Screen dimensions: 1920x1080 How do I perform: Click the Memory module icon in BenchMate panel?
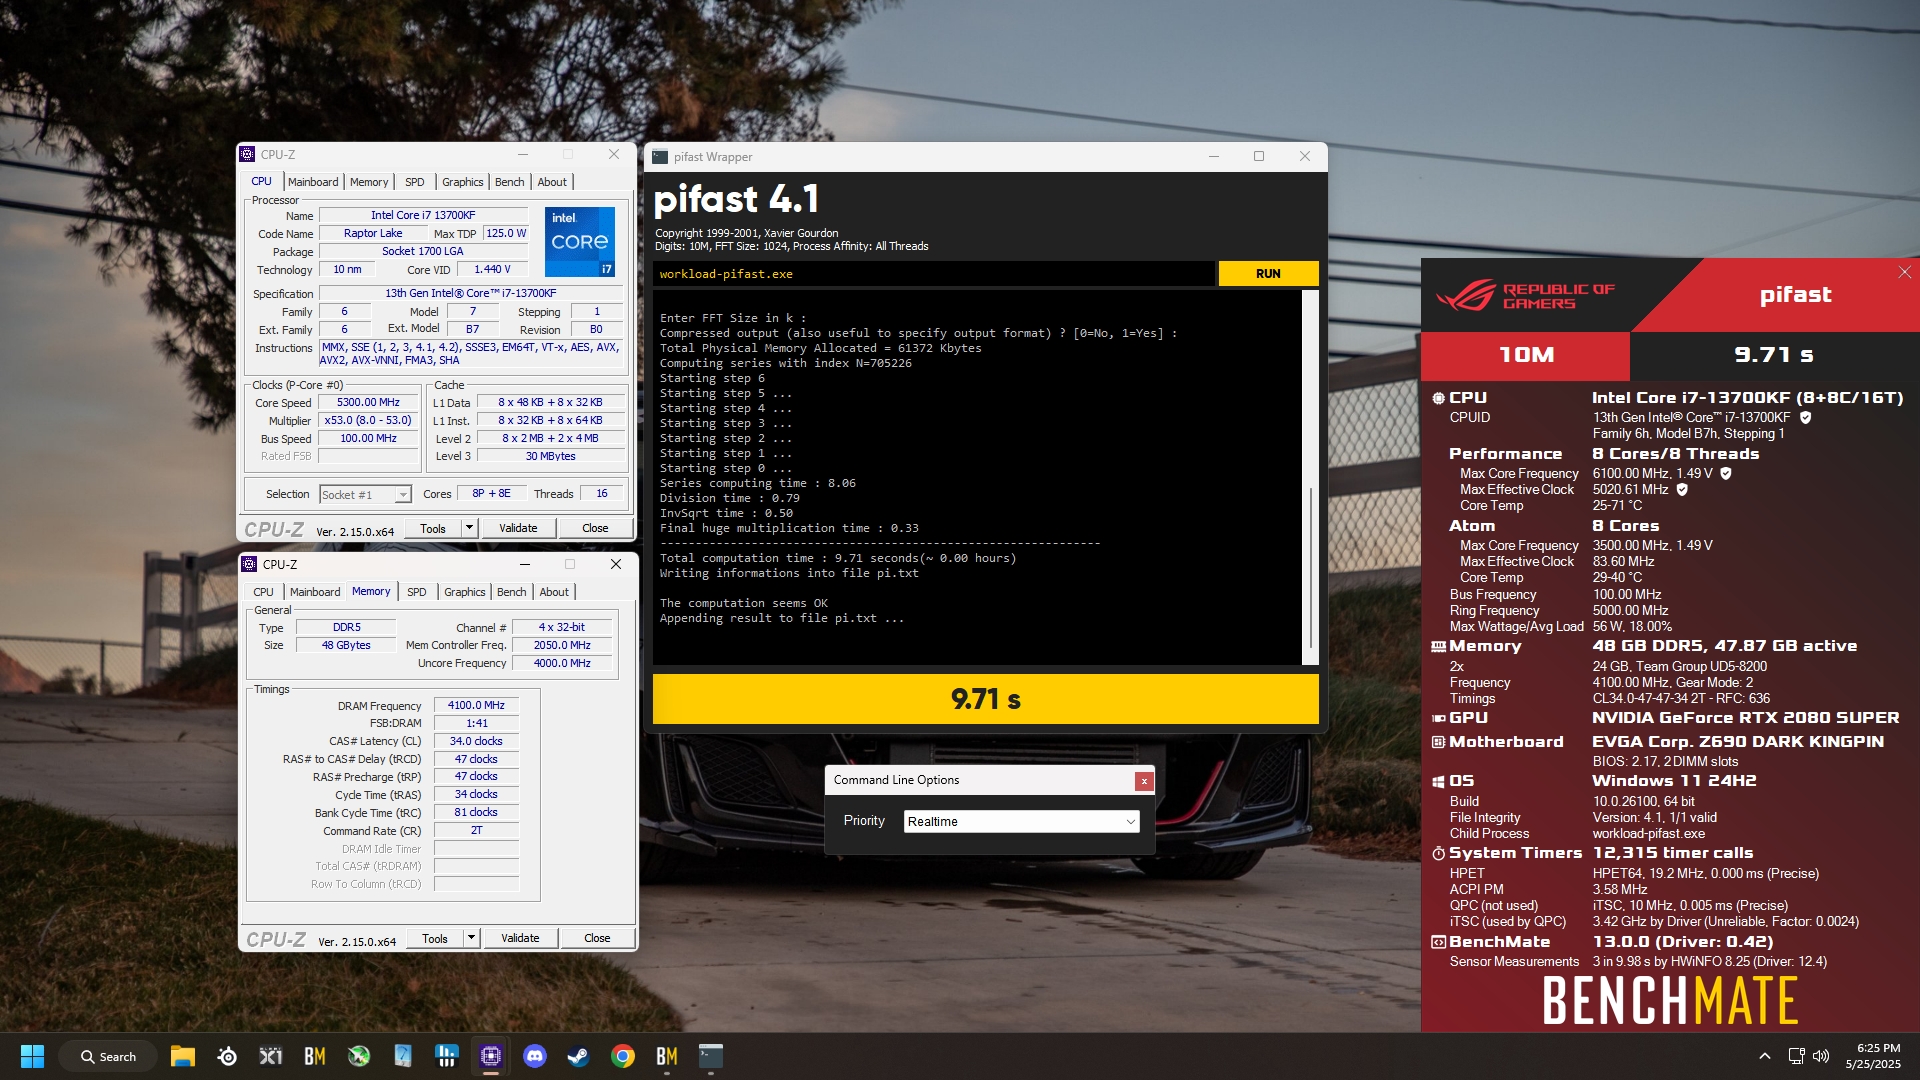[1438, 647]
